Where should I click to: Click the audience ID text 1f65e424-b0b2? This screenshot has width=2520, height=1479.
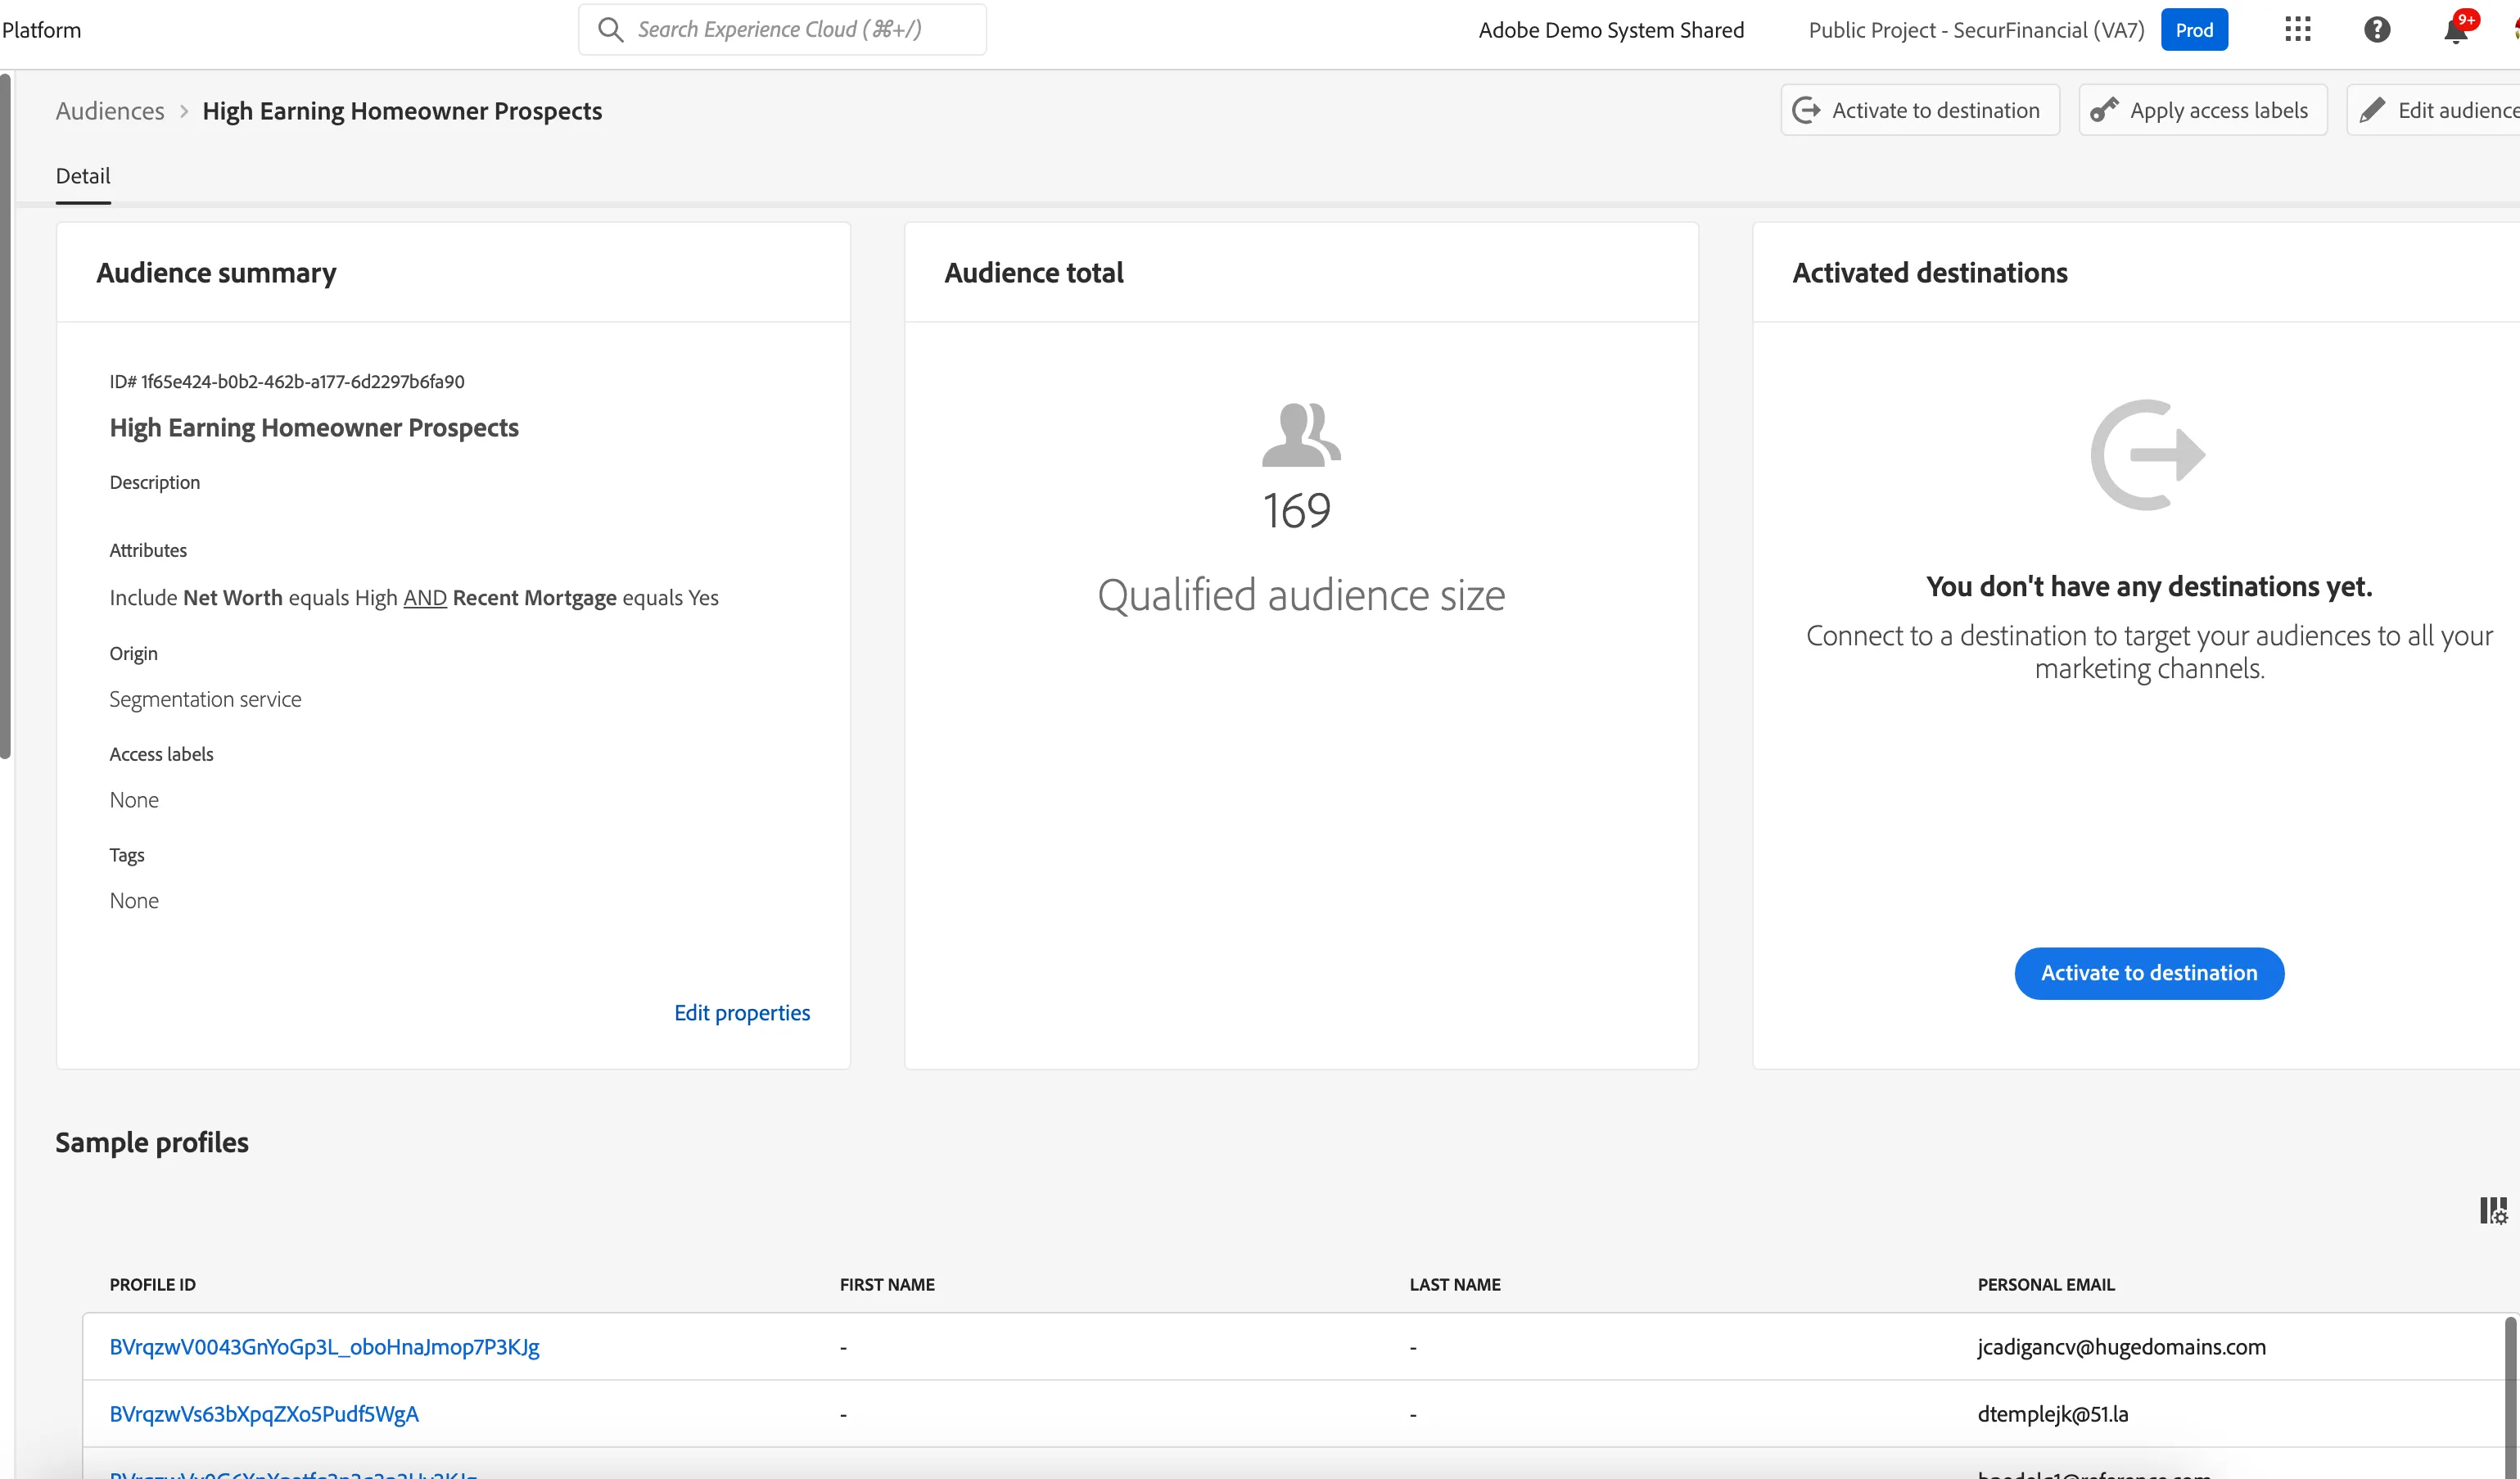click(287, 382)
